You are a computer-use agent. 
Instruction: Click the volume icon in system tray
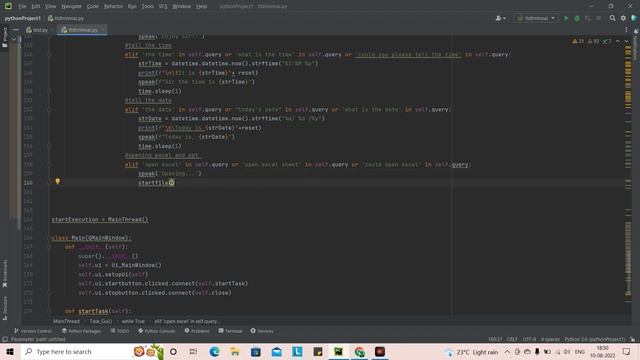pyautogui.click(x=567, y=351)
